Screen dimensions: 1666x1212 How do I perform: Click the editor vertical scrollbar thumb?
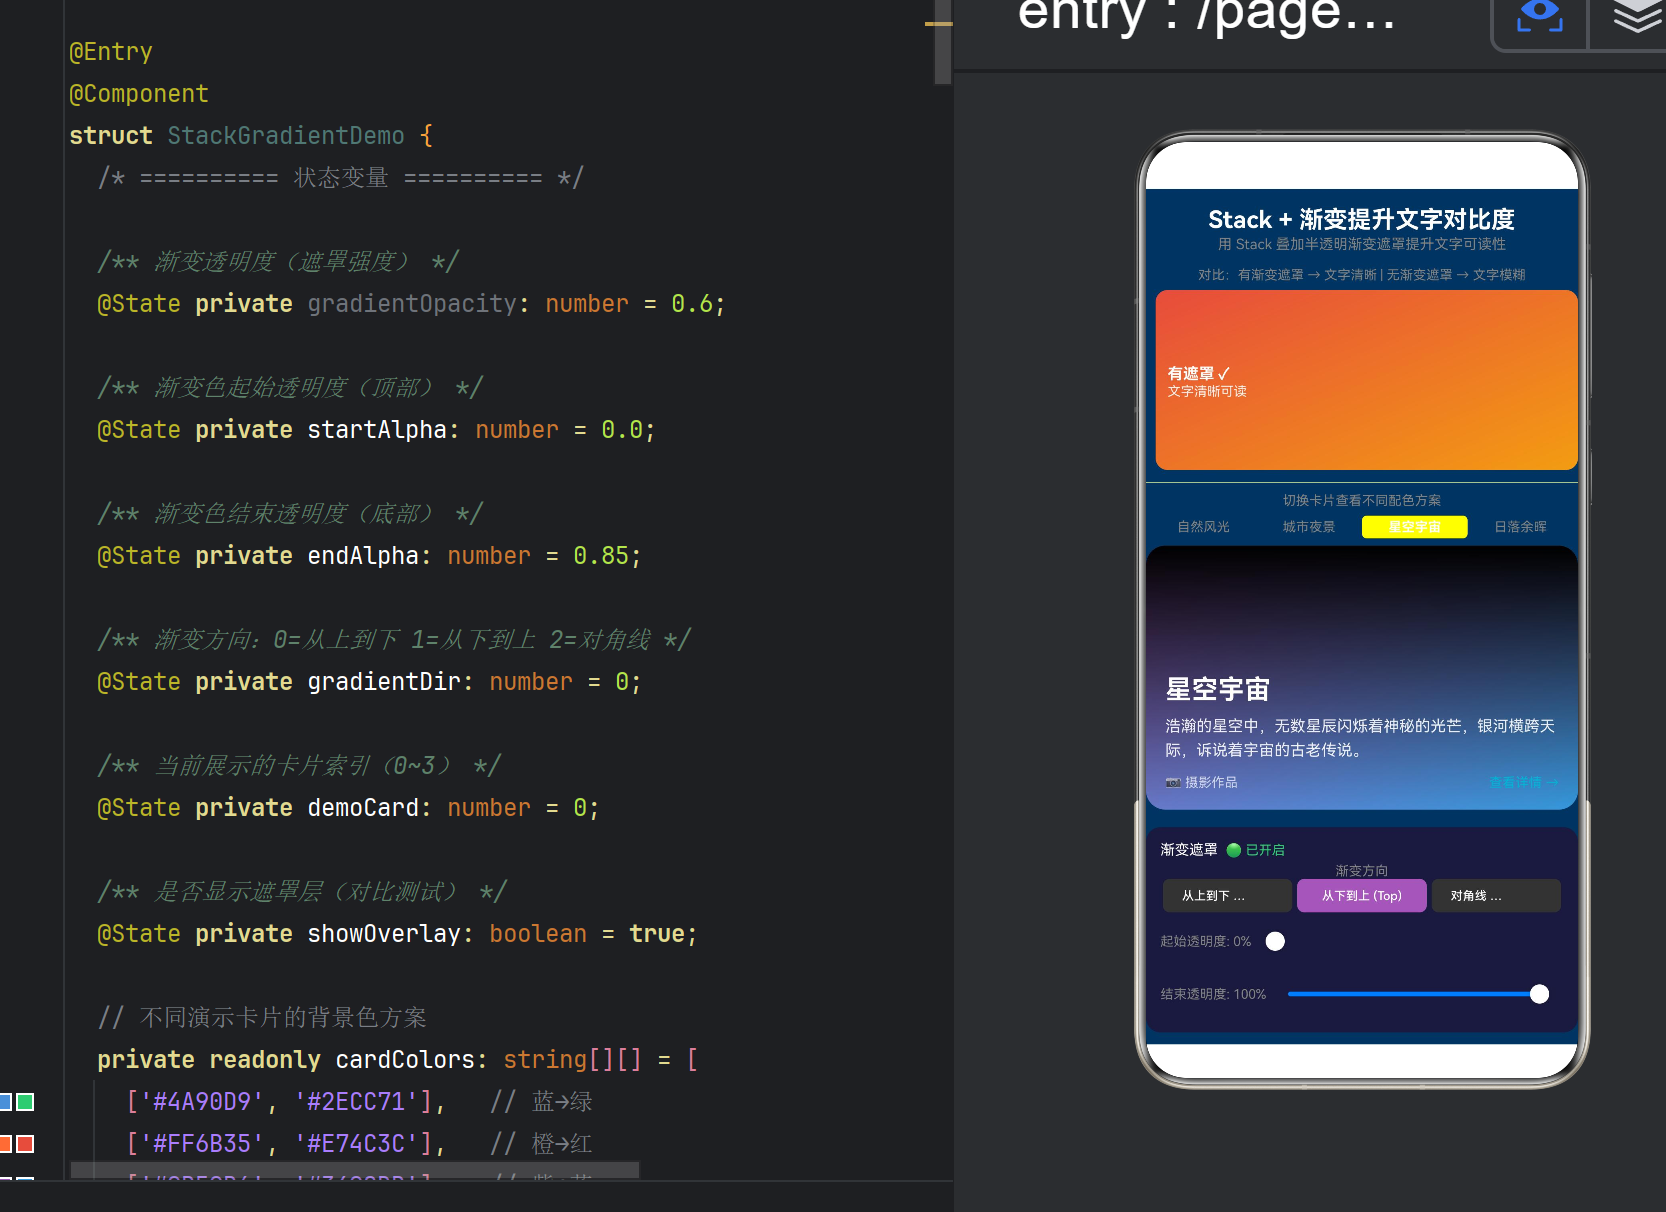[x=942, y=42]
